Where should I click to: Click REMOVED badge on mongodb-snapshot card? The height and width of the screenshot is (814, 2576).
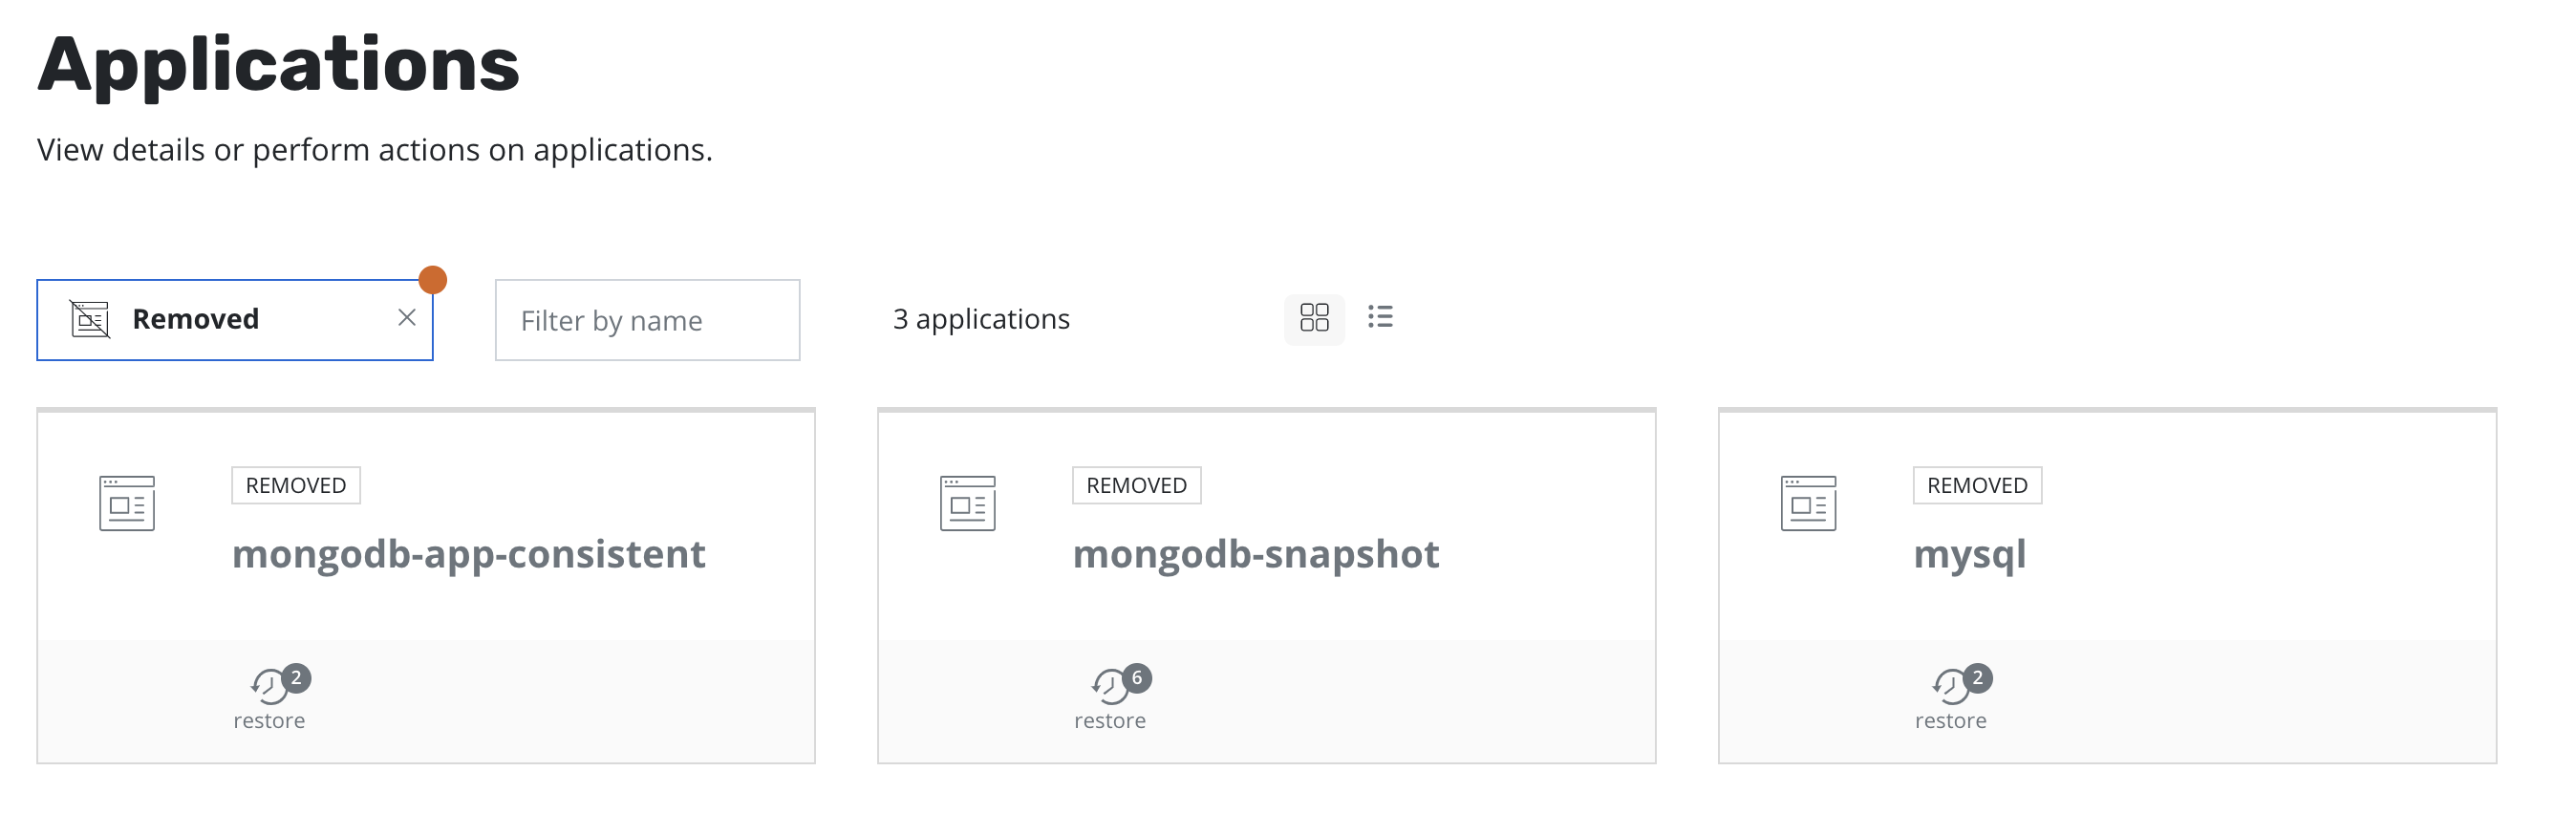point(1136,486)
